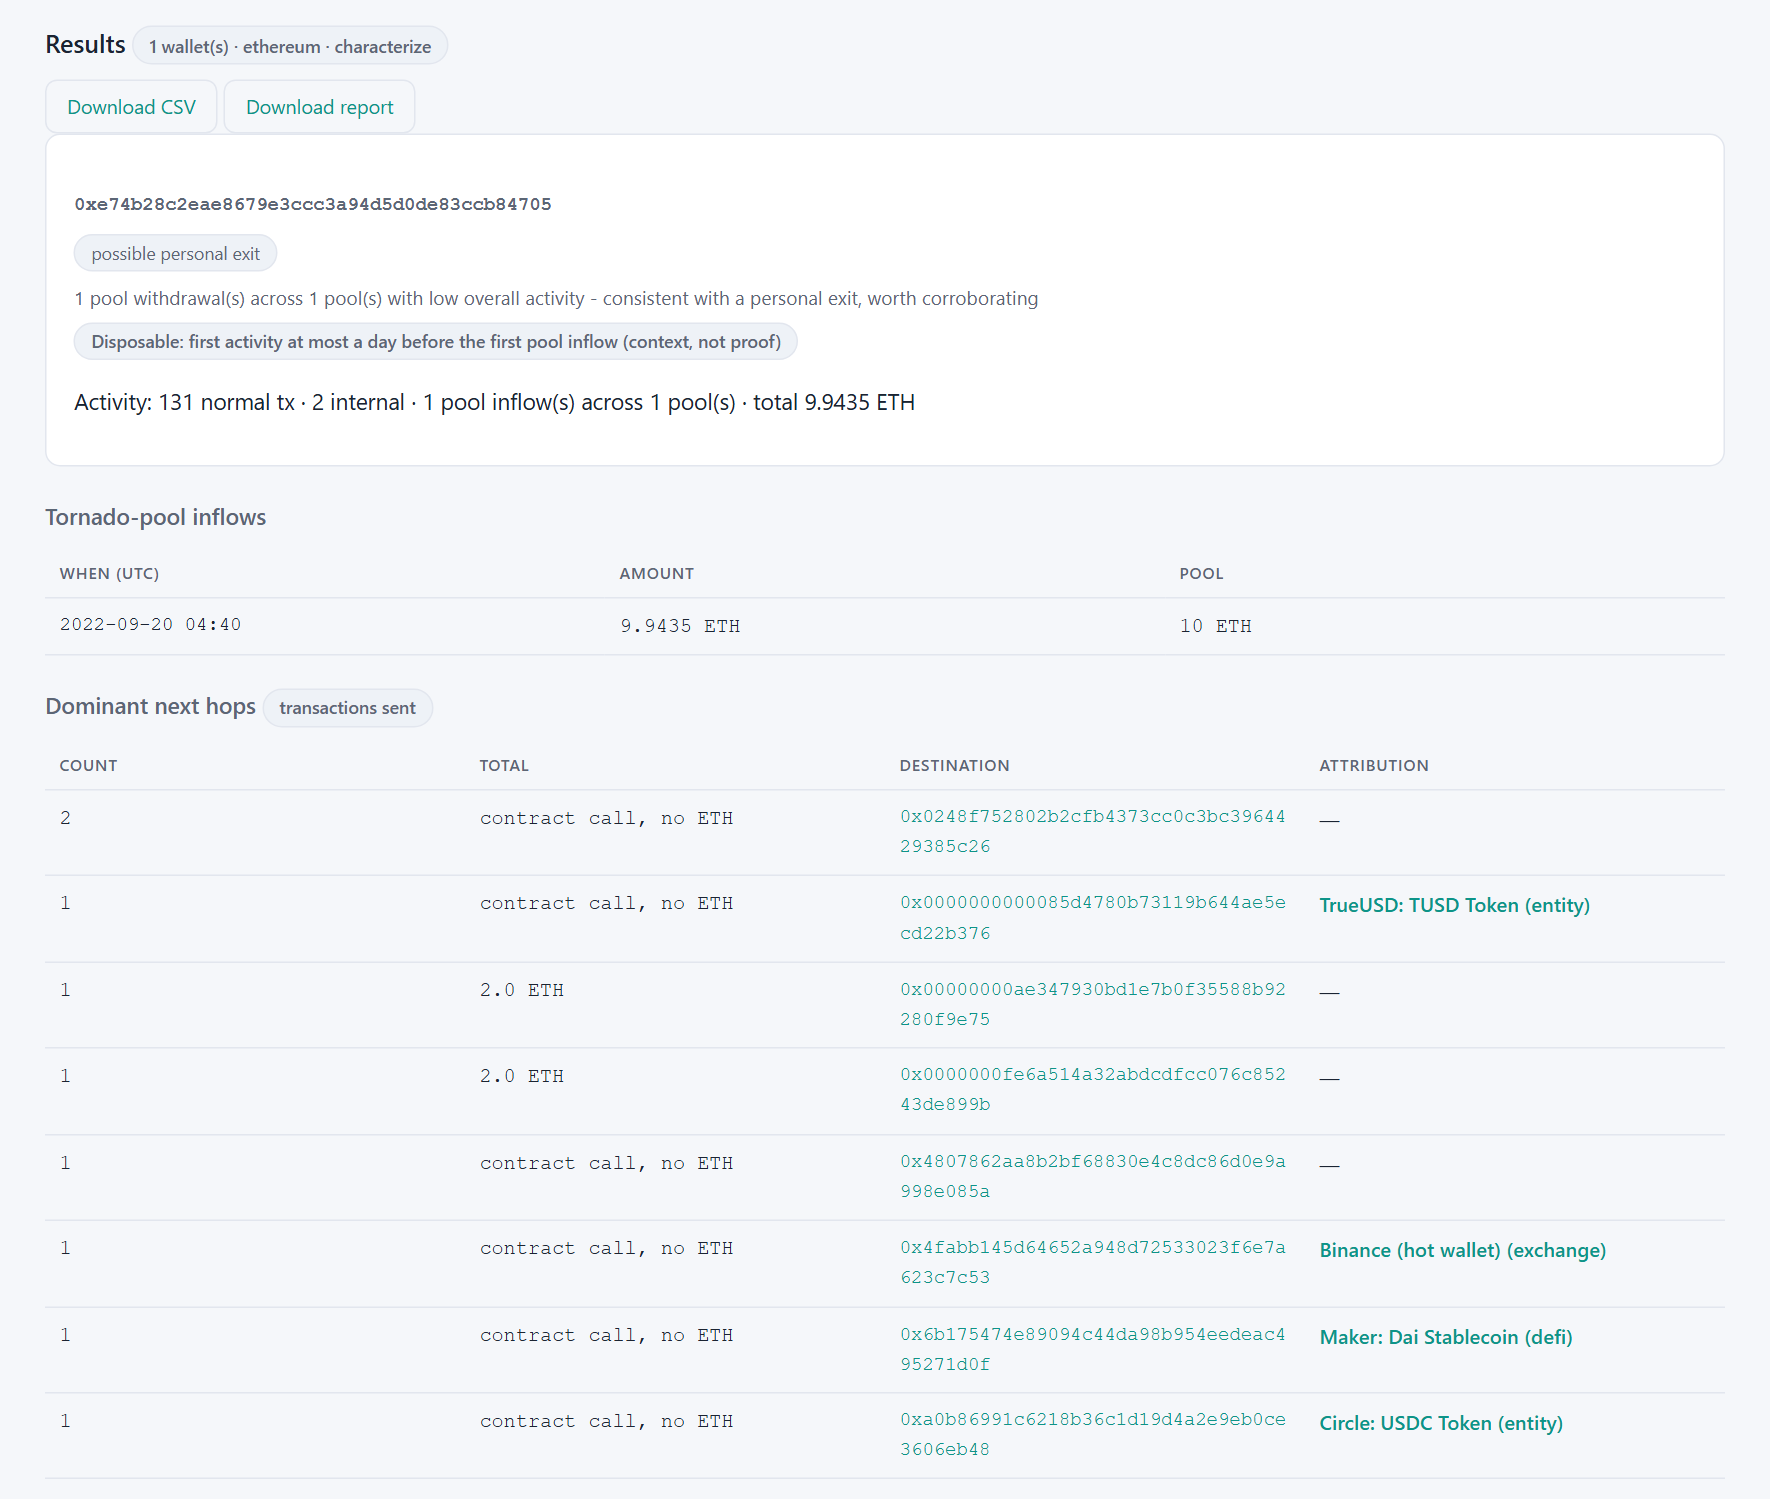
Task: Click the ATTRIBUTION column header
Action: pos(1374,766)
